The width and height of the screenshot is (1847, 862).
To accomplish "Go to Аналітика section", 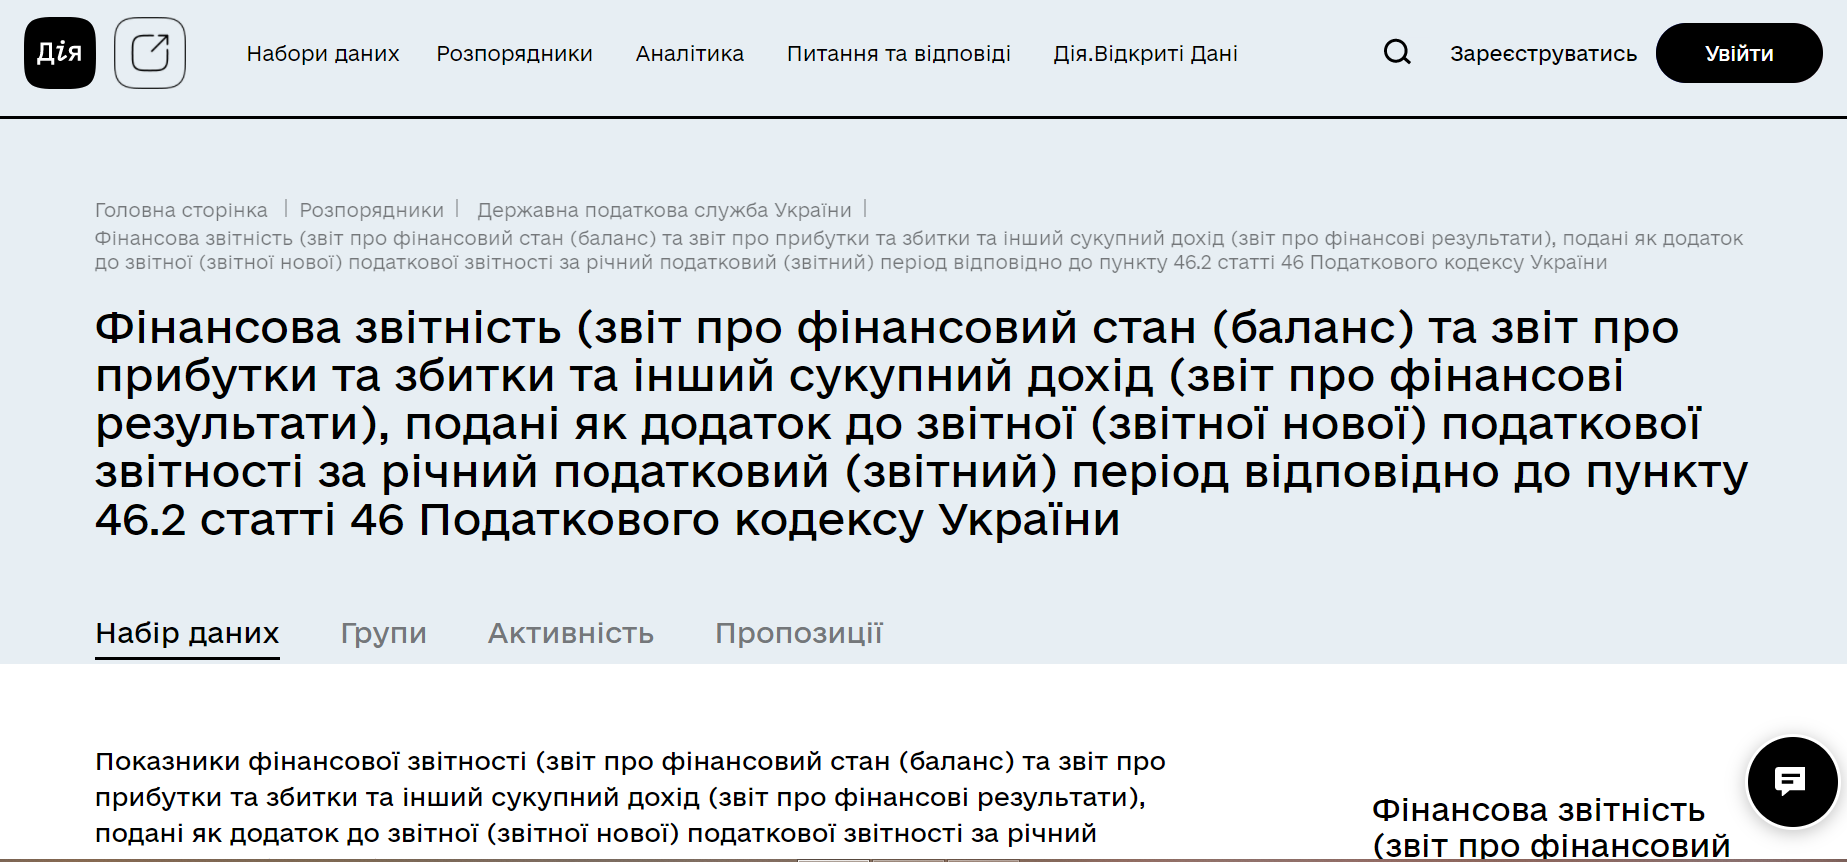I will 690,54.
